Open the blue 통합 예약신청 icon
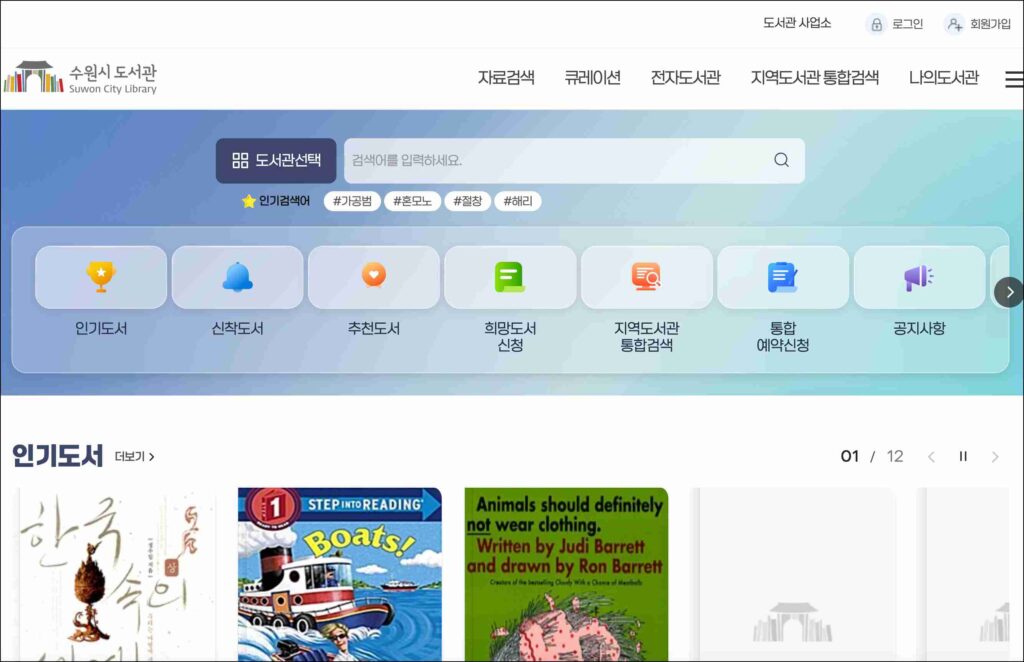1024x662 pixels. (782, 277)
